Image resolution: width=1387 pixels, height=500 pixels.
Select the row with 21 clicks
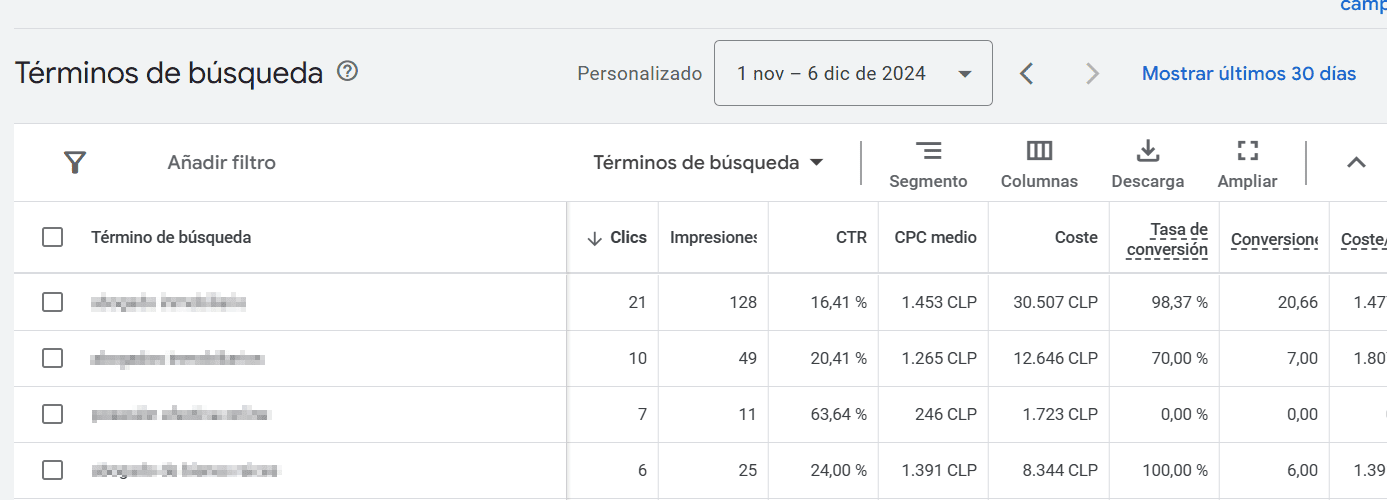(53, 302)
